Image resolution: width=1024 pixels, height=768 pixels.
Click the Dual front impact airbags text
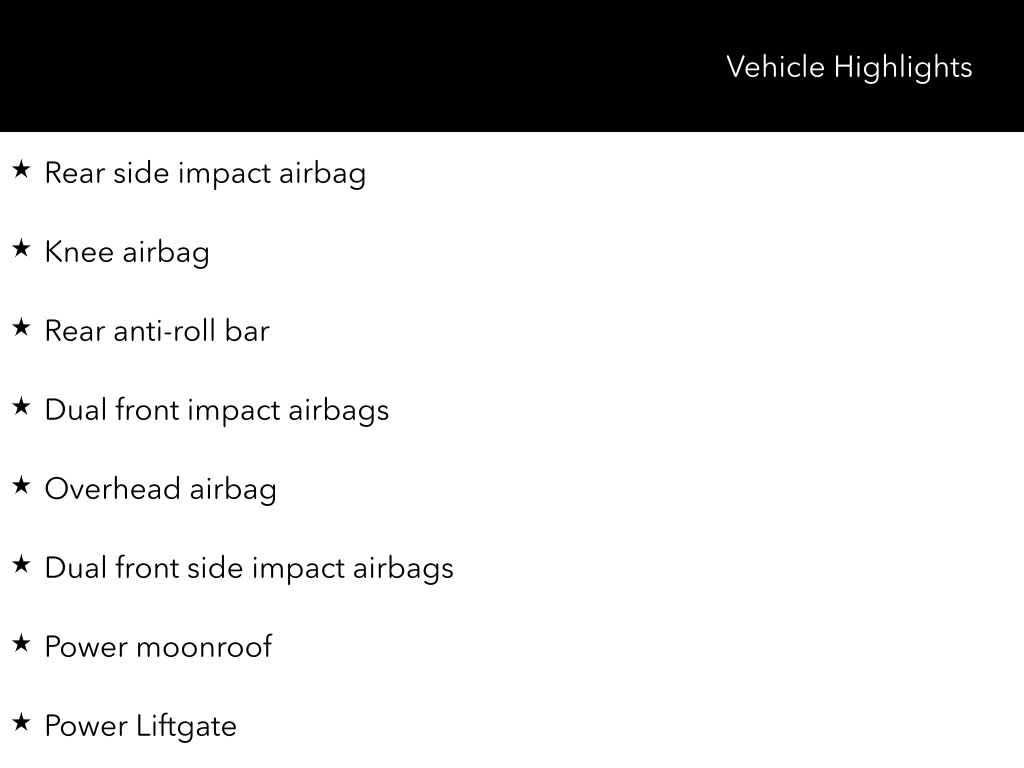click(x=216, y=410)
